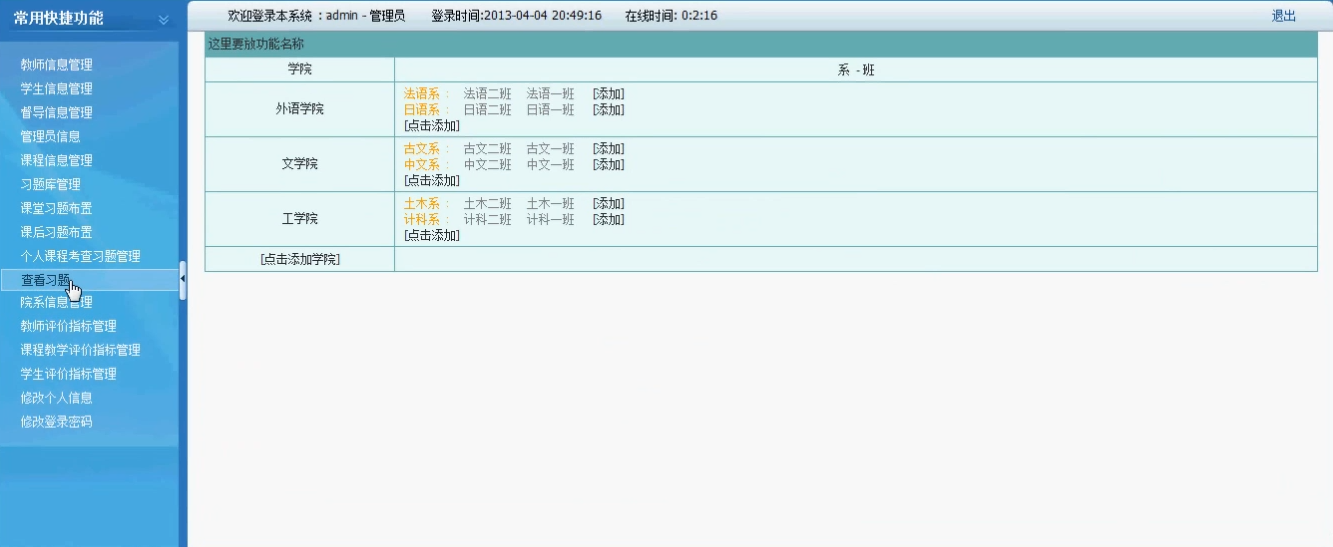Click [点击添加] under 工学院

coord(432,236)
